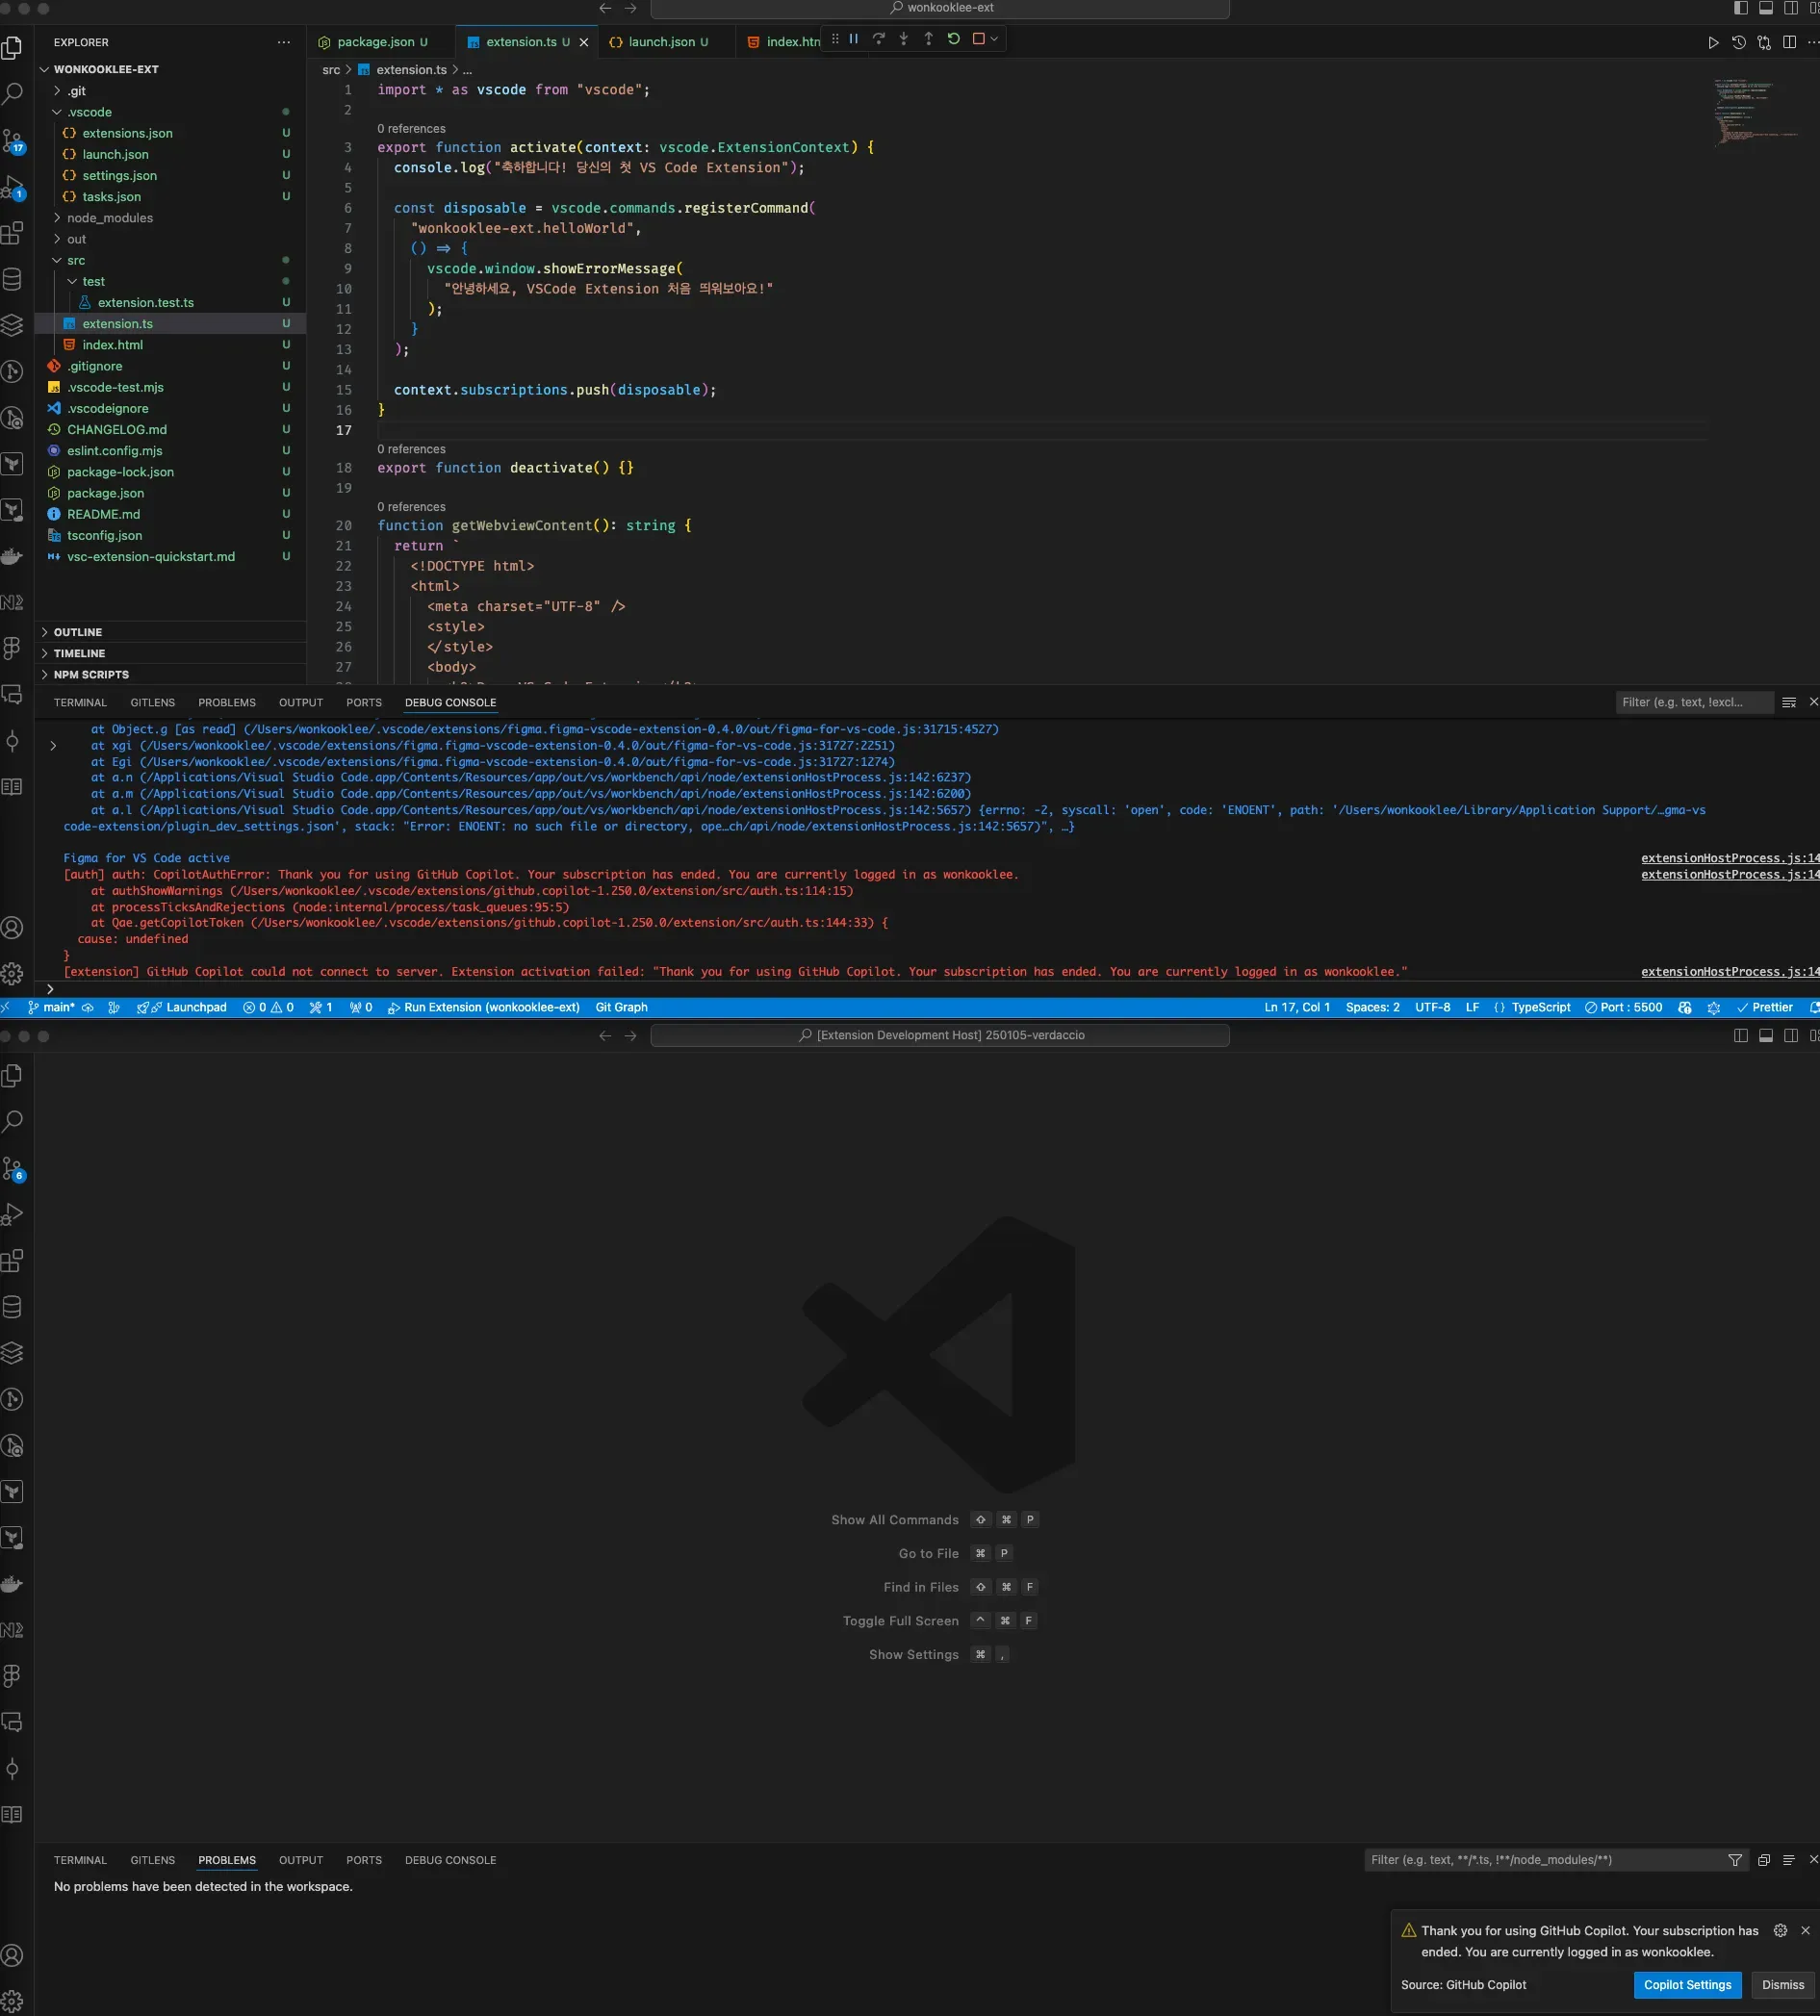Click Step Over in the debug toolbar
The height and width of the screenshot is (2016, 1820).
coord(878,39)
